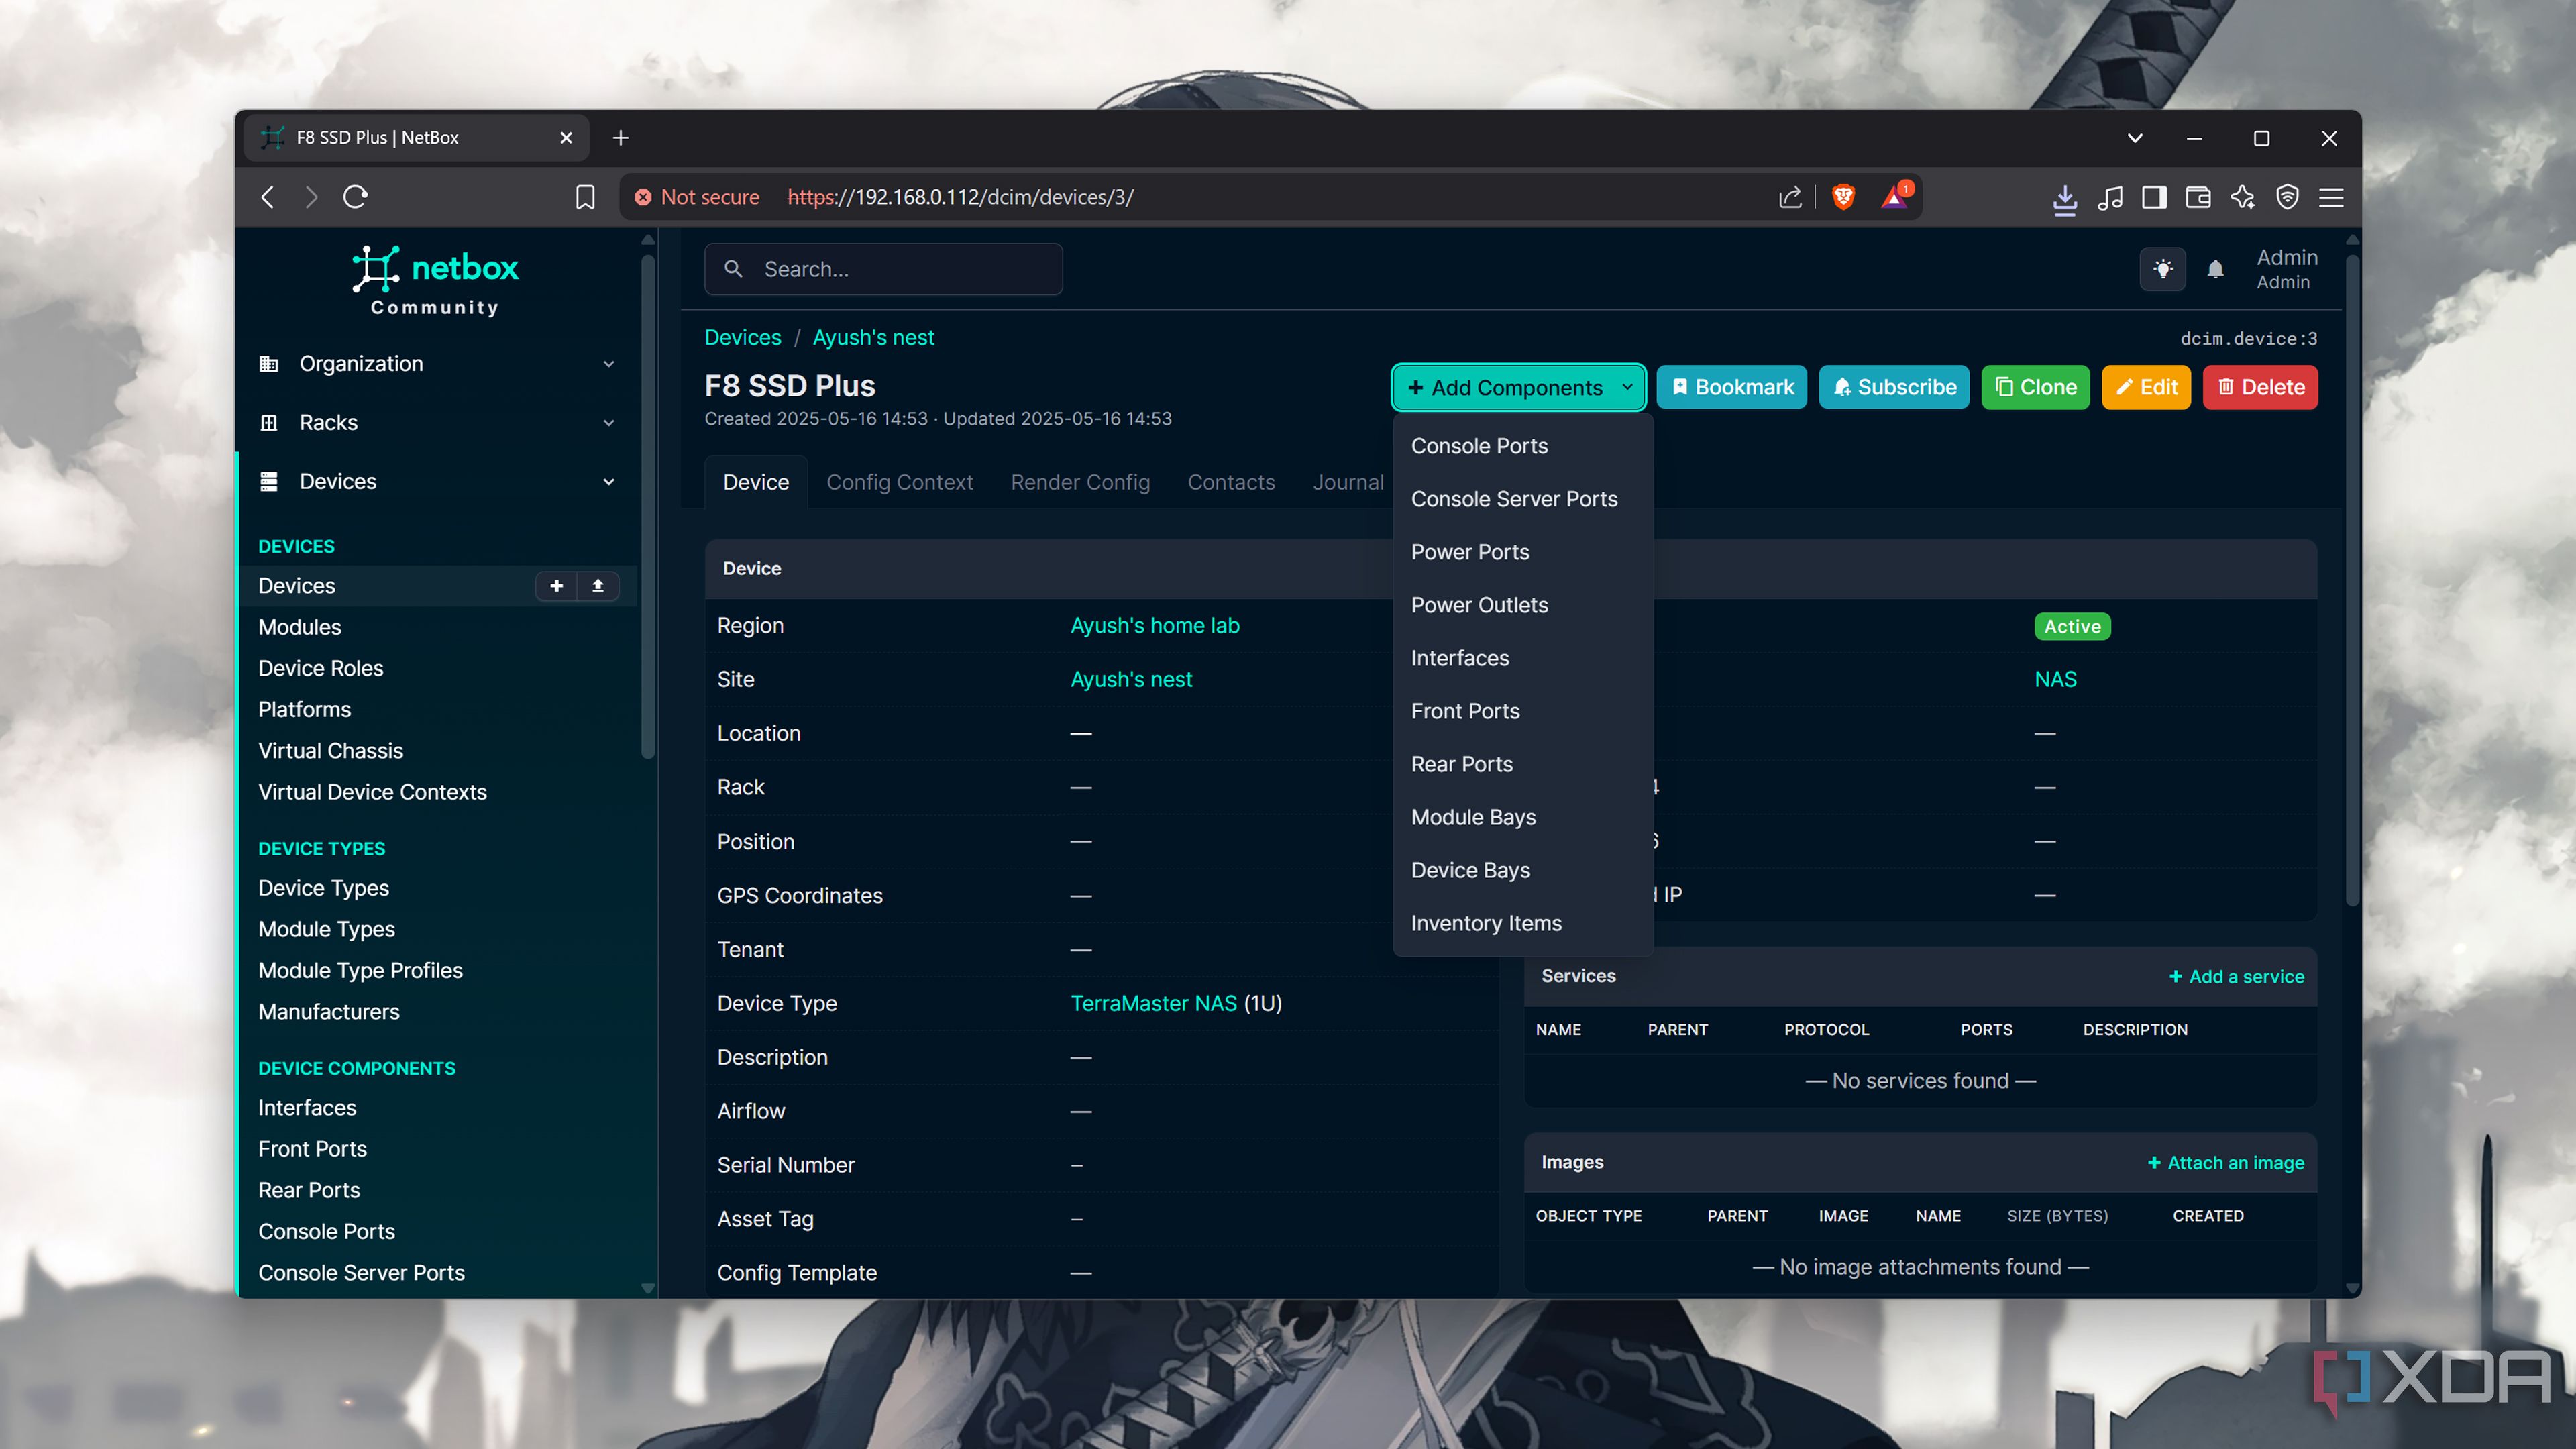
Task: Click the green plus icon beside Devices
Action: (x=557, y=586)
